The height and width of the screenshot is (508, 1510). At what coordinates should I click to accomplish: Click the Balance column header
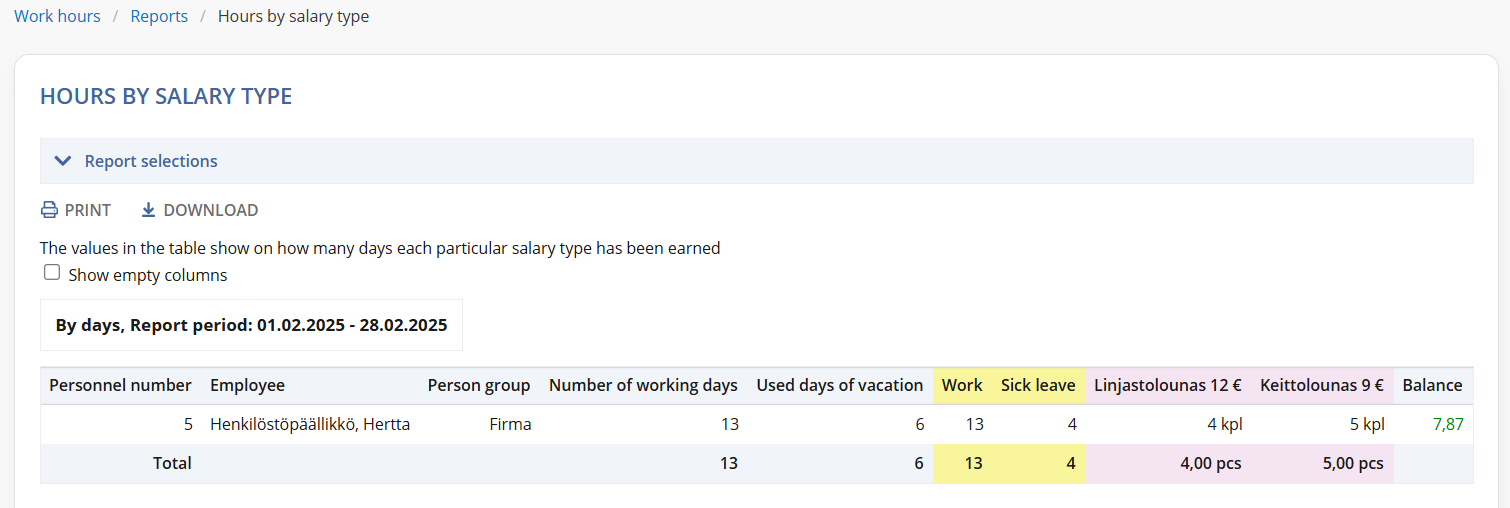[x=1432, y=385]
